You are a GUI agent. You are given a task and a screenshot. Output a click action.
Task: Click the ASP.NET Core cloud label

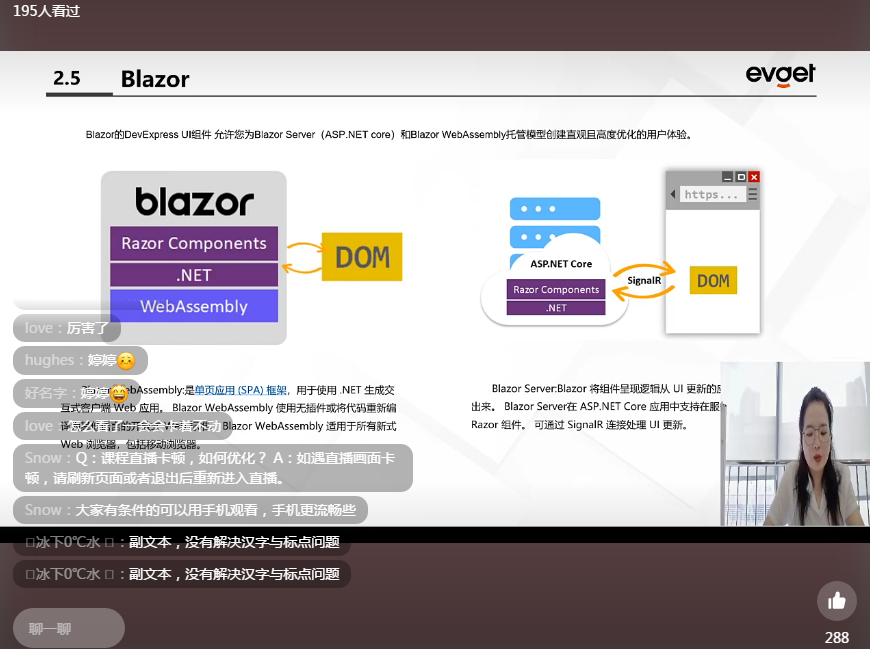pyautogui.click(x=561, y=264)
